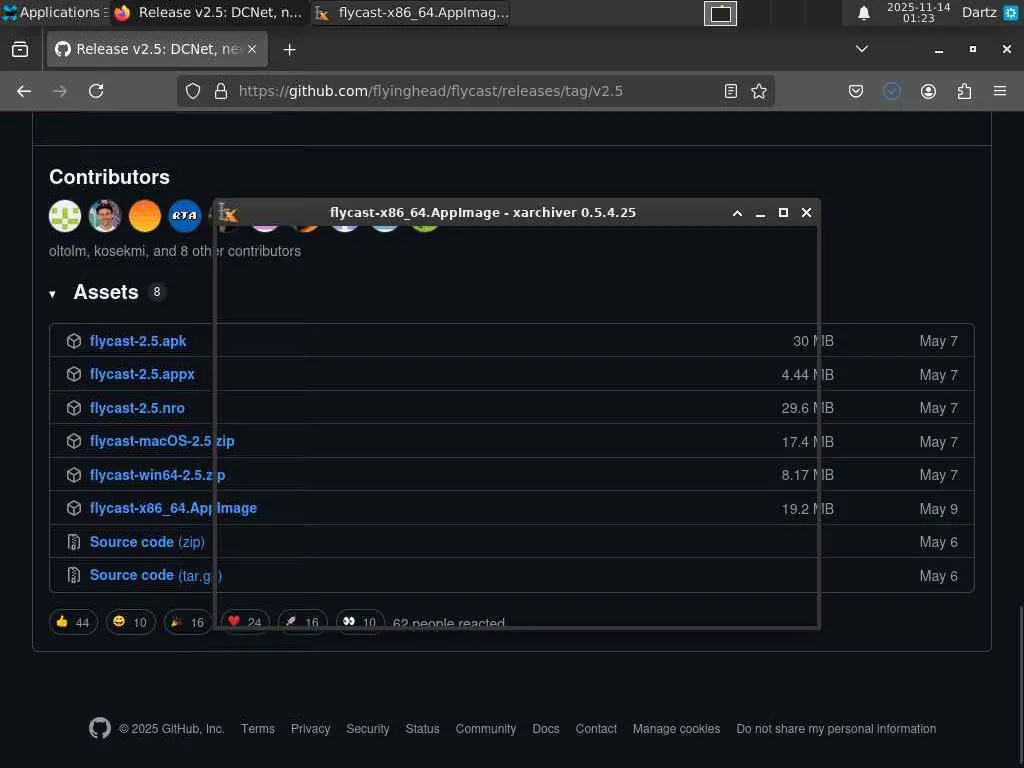Open the Security footer link

(x=368, y=729)
